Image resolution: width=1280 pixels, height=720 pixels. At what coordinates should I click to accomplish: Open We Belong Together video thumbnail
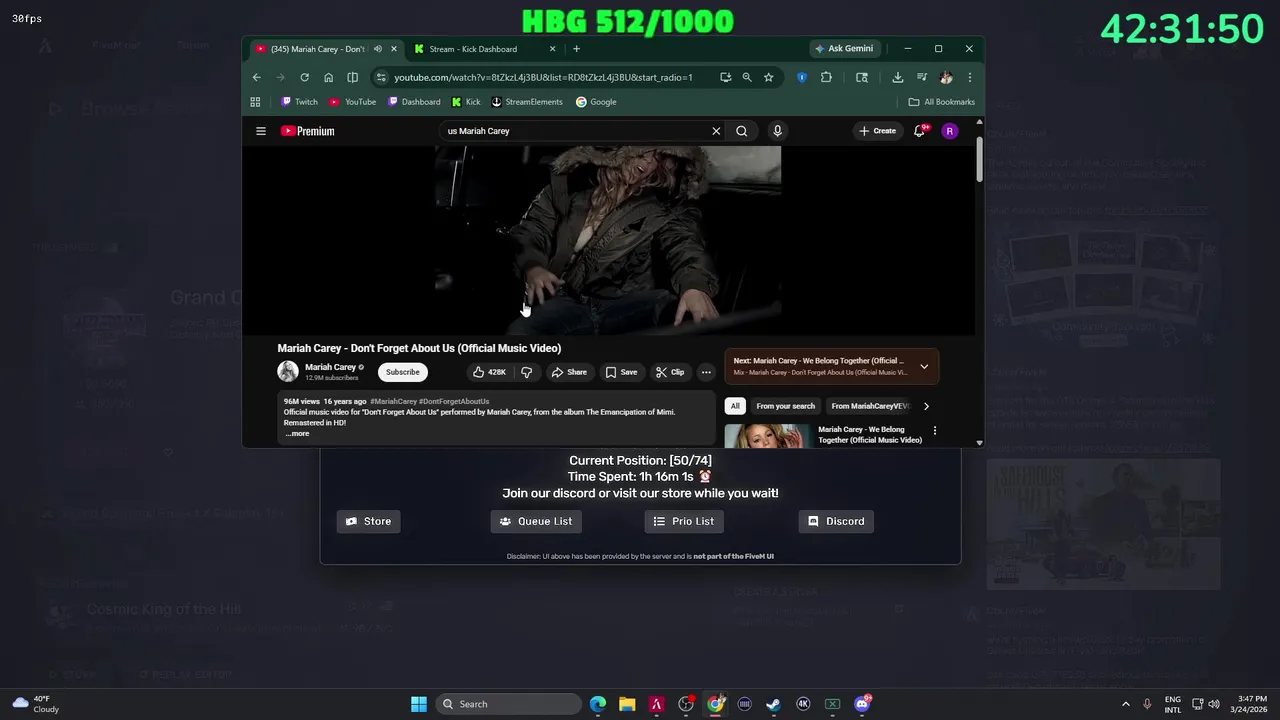coord(767,435)
